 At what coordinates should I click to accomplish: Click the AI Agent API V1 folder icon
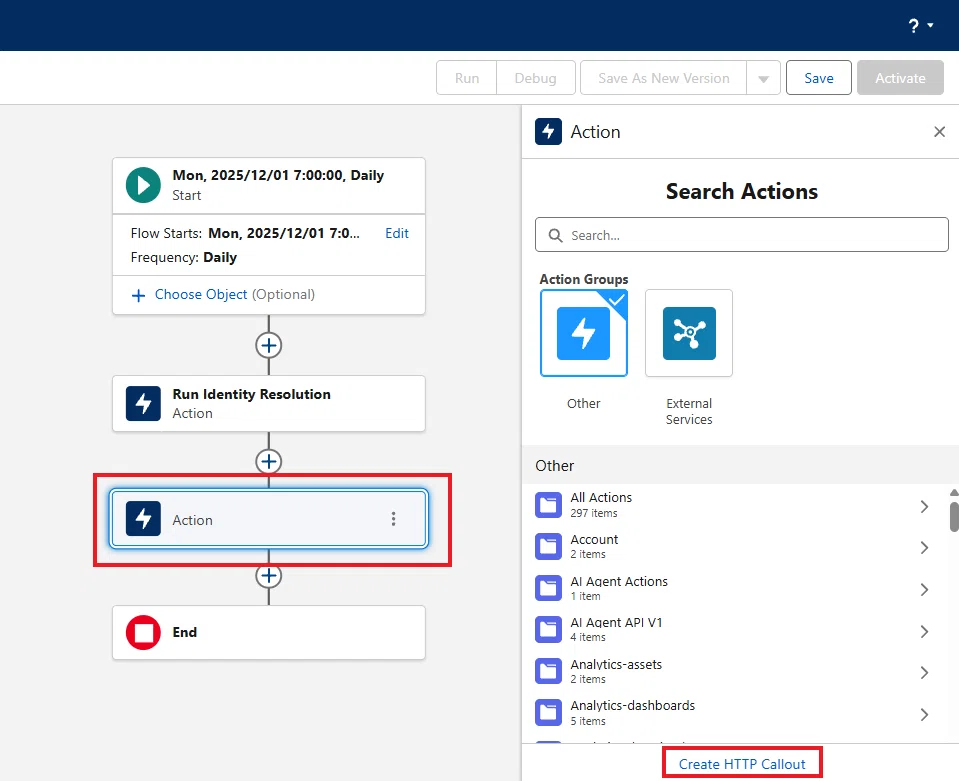[x=548, y=630]
